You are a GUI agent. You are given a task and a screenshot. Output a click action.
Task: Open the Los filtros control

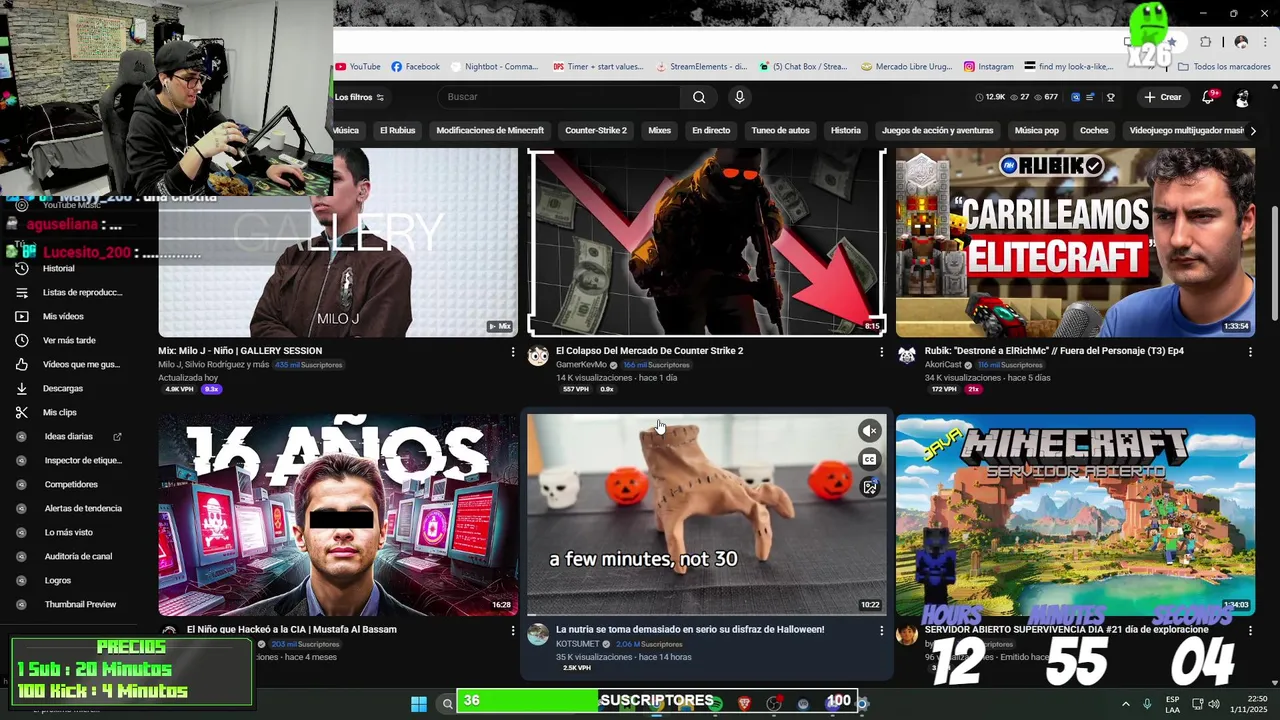(359, 97)
